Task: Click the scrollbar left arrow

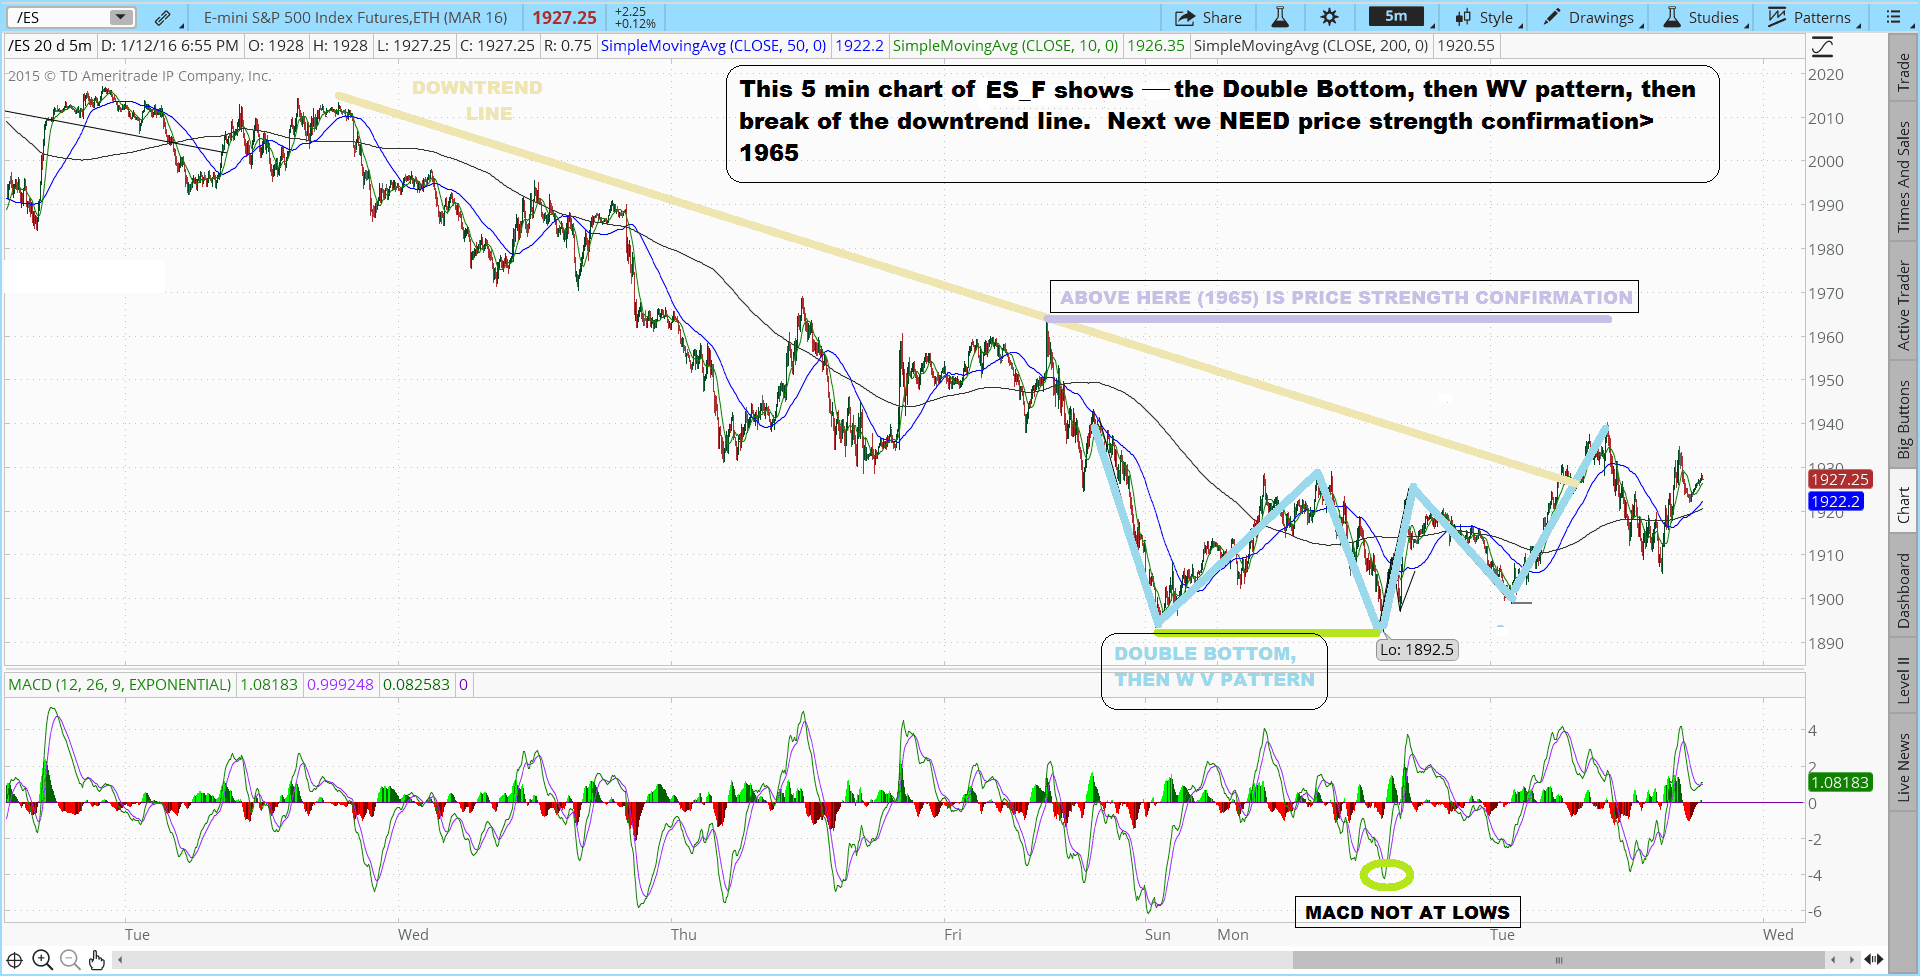Action: (120, 960)
